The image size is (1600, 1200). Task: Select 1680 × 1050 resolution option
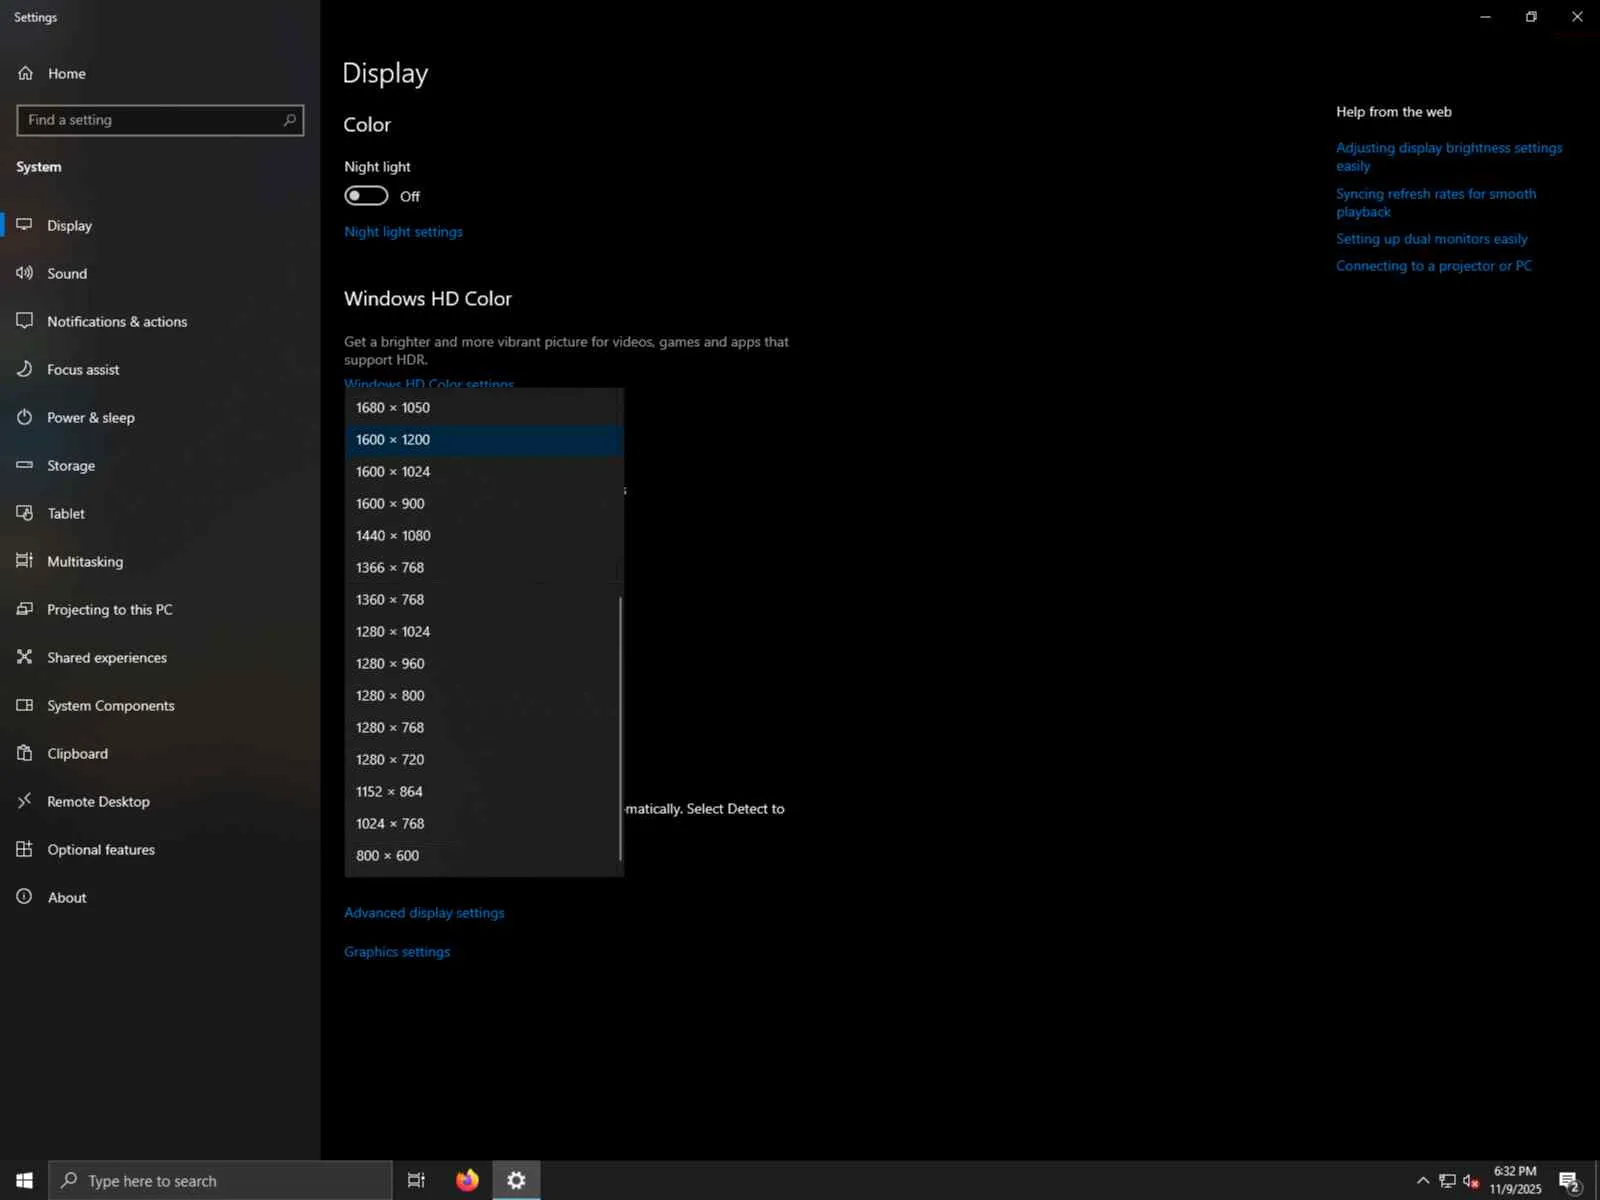[484, 407]
